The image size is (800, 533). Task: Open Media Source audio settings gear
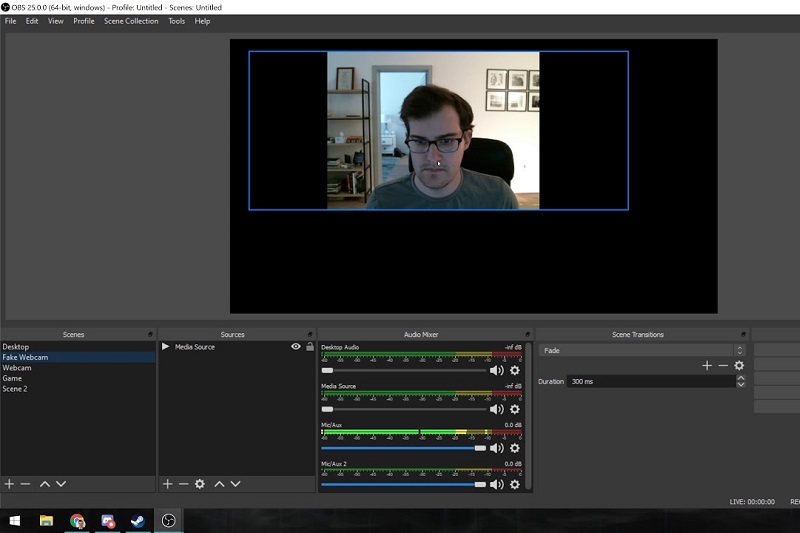tap(515, 409)
